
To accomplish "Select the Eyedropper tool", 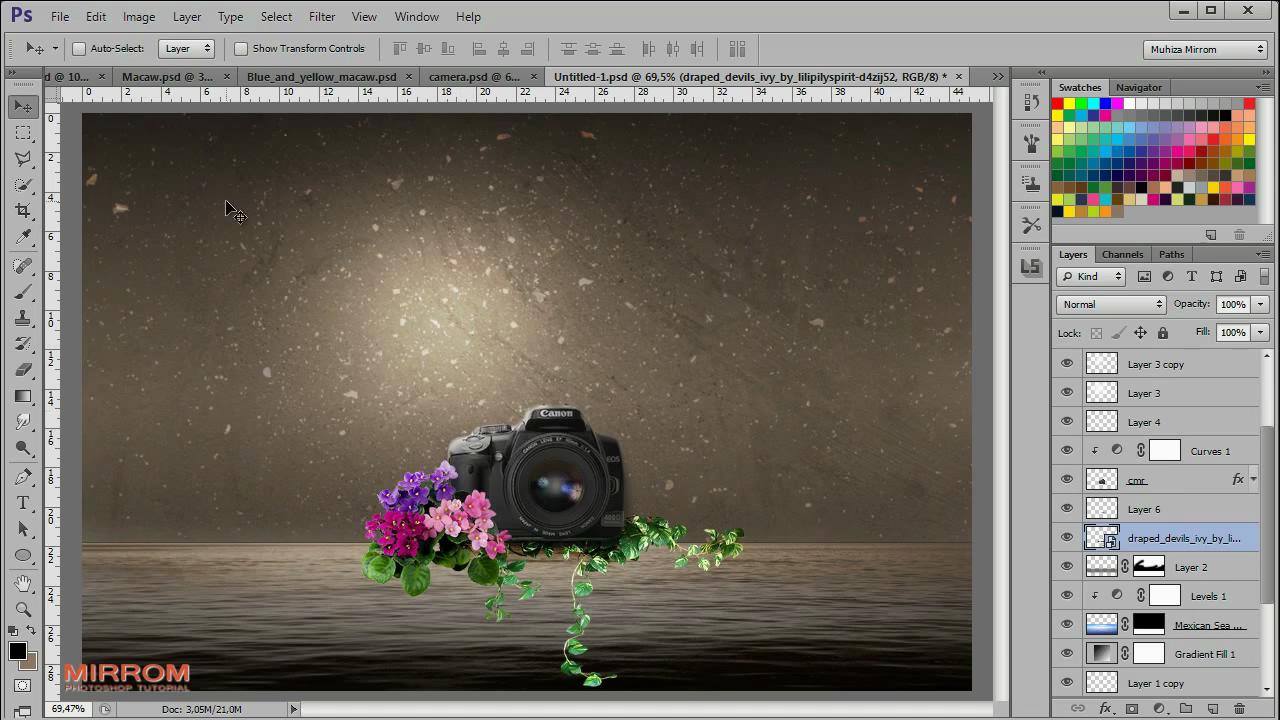I will (23, 236).
